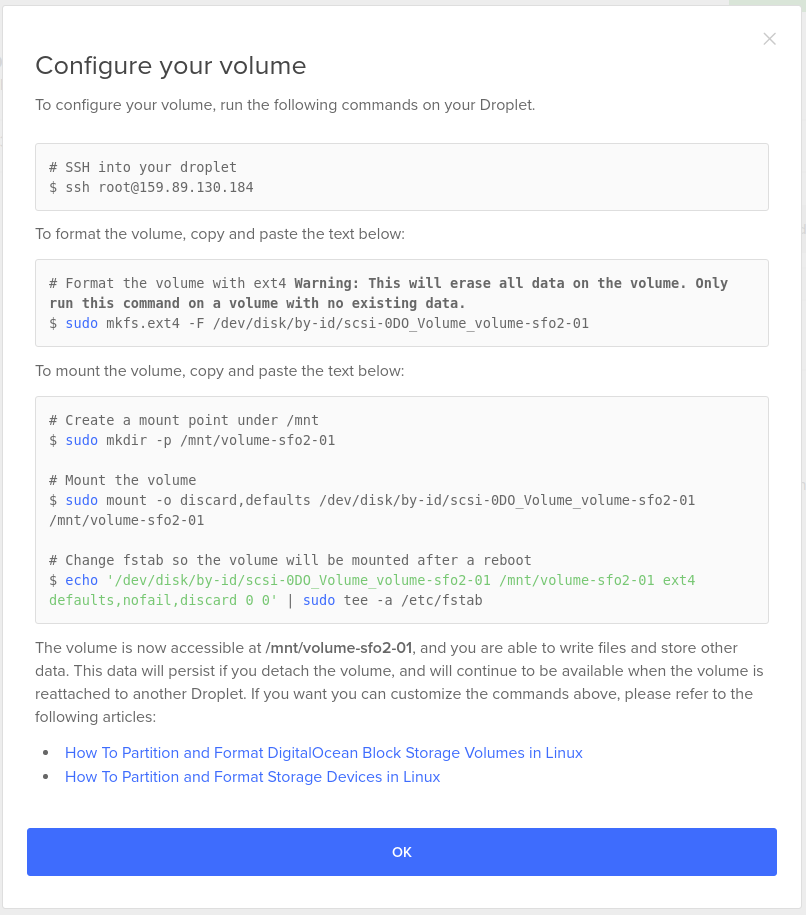806x915 pixels.
Task: Open the DigitalOcean Block Storage Volumes article link
Action: pyautogui.click(x=323, y=753)
